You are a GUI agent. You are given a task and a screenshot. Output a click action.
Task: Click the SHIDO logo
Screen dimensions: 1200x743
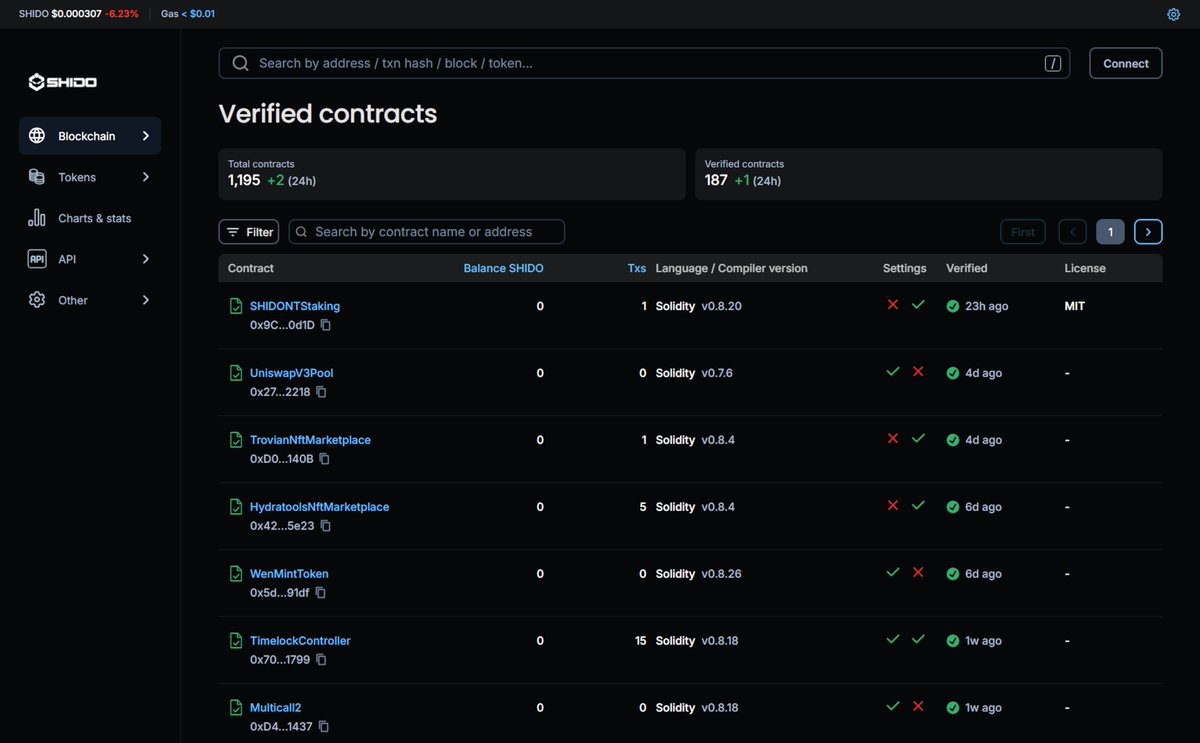(x=63, y=82)
